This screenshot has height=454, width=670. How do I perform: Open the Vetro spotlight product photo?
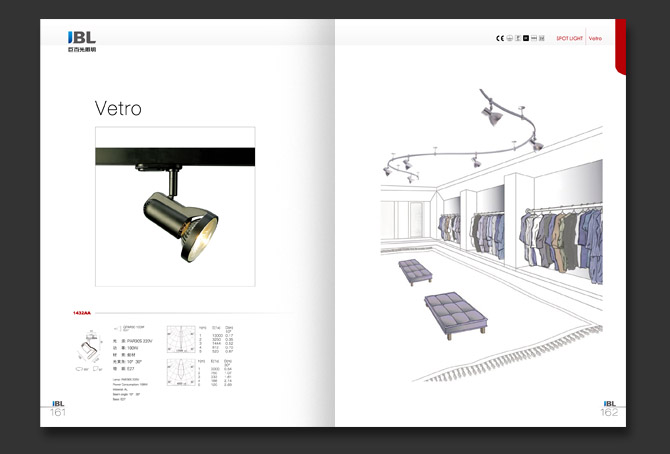click(x=174, y=204)
